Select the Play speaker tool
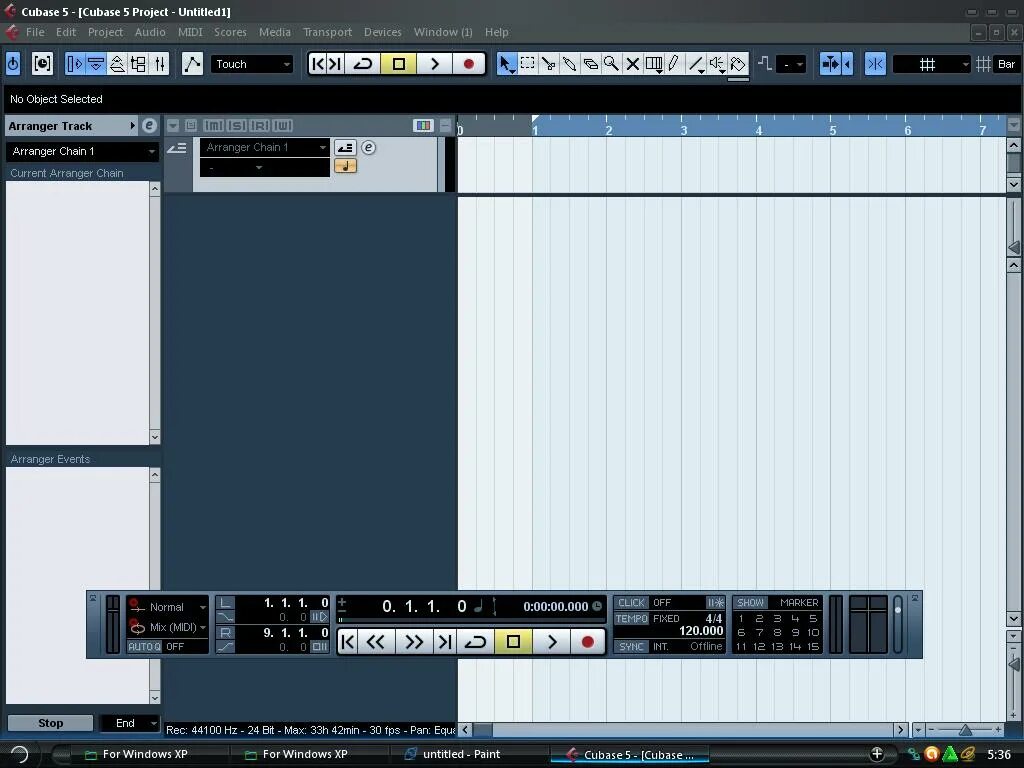1024x768 pixels. (717, 64)
